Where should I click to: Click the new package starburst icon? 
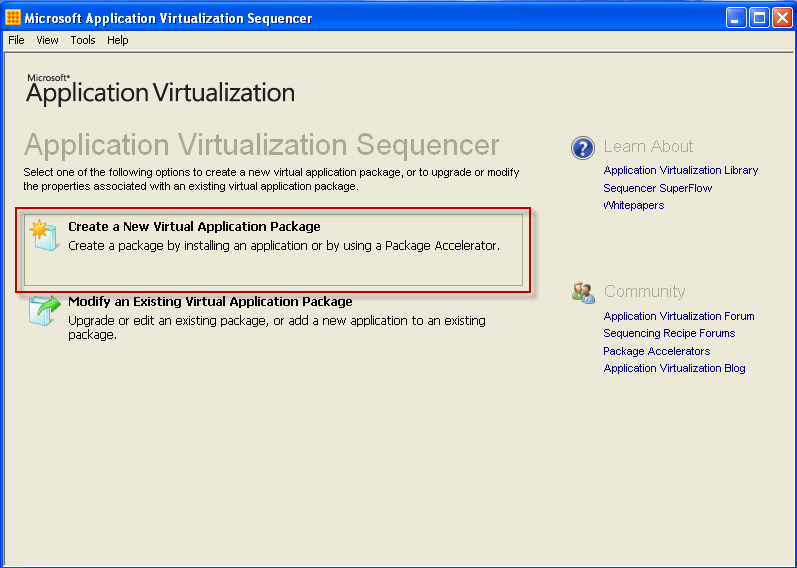43,235
